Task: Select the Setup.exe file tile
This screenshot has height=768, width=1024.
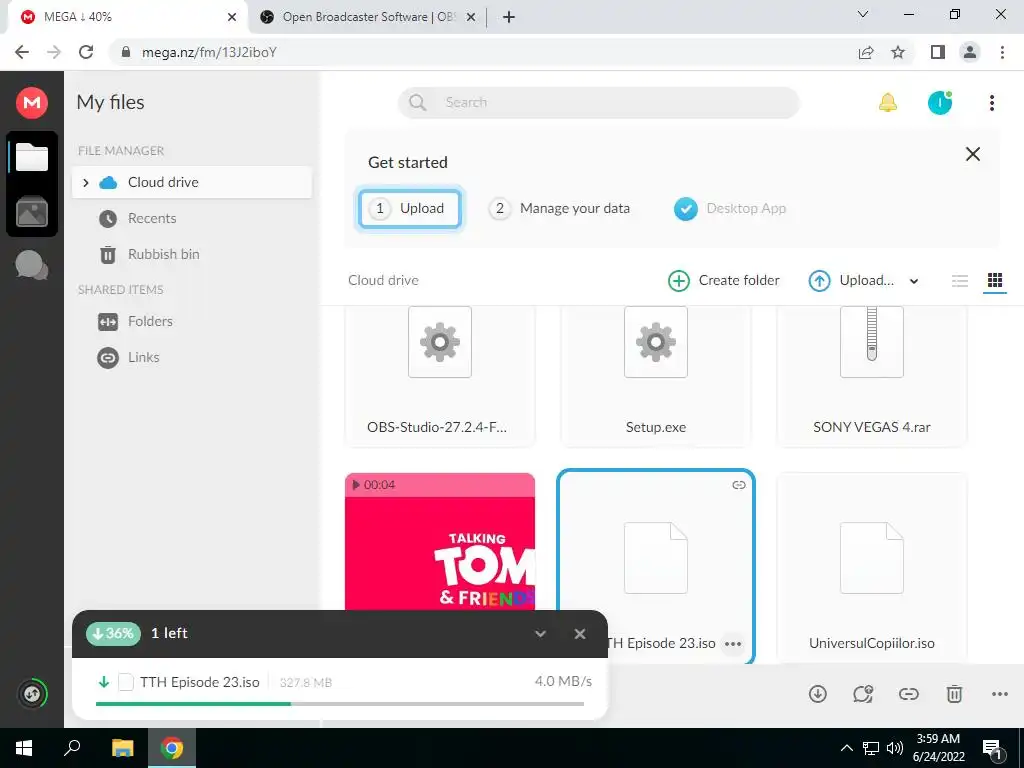Action: (656, 376)
